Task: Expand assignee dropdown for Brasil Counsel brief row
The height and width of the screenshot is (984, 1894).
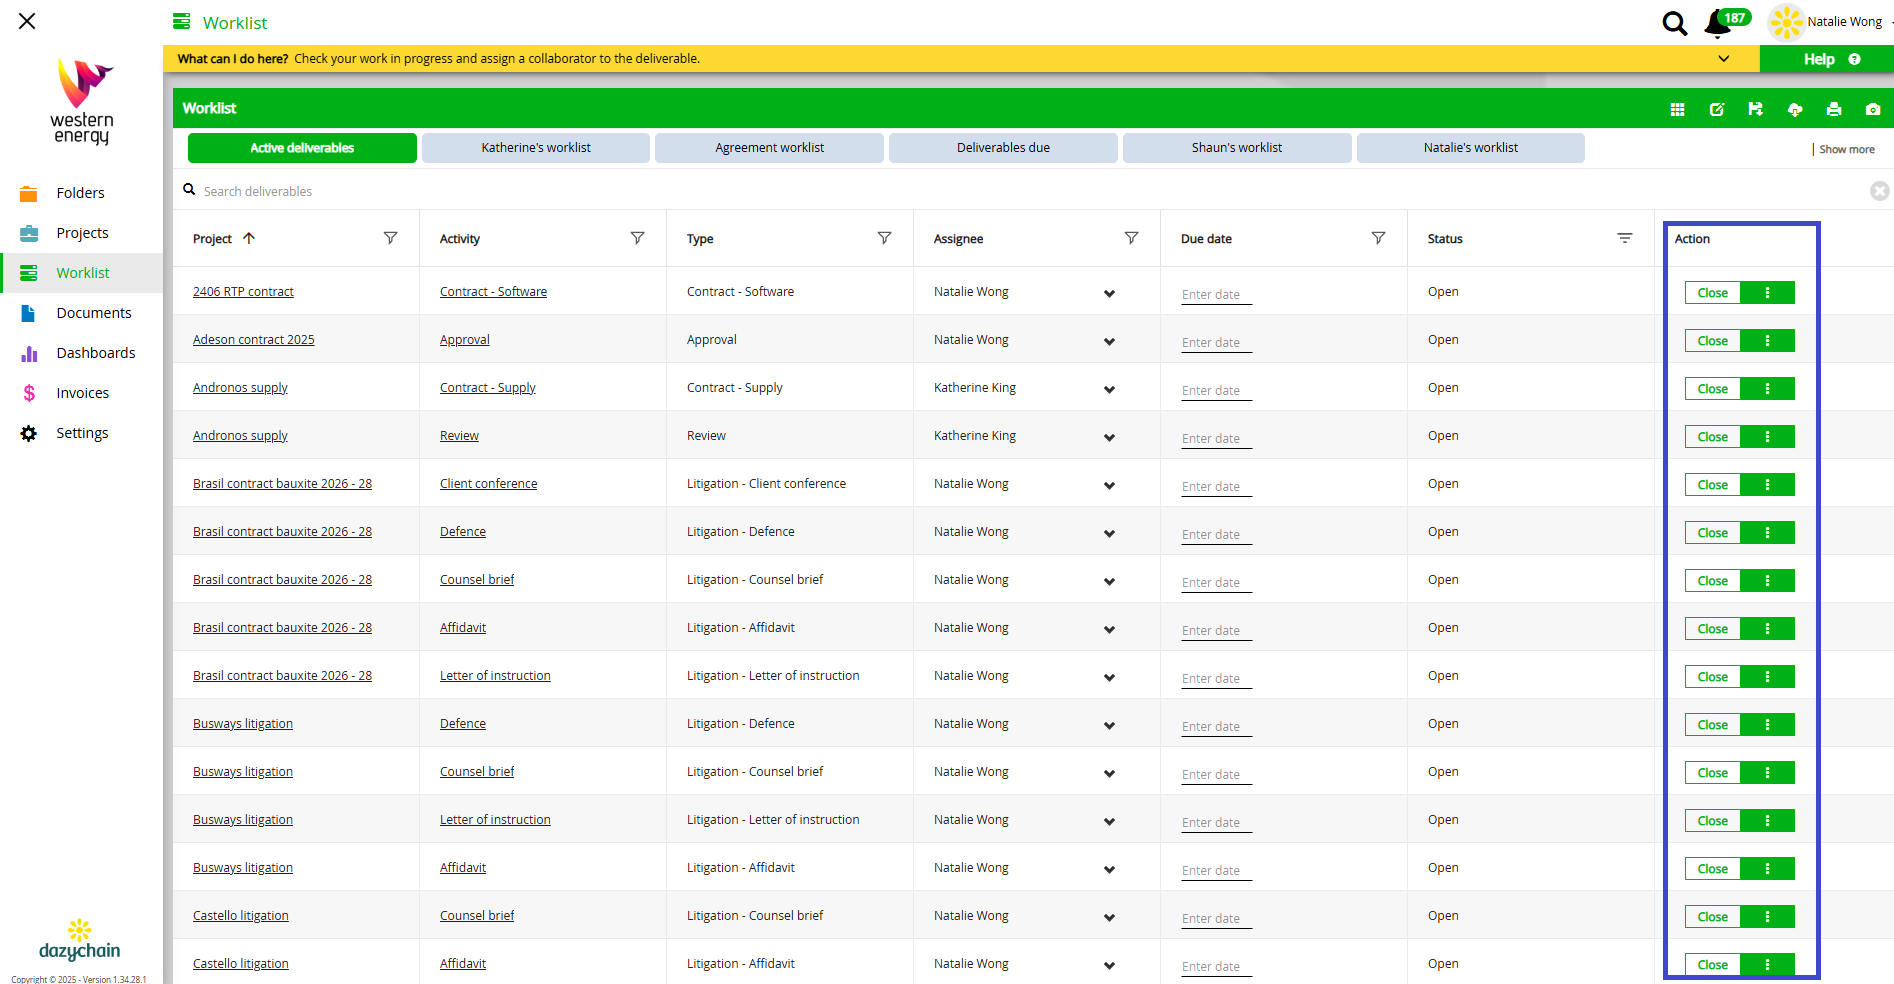Action: [x=1109, y=581]
